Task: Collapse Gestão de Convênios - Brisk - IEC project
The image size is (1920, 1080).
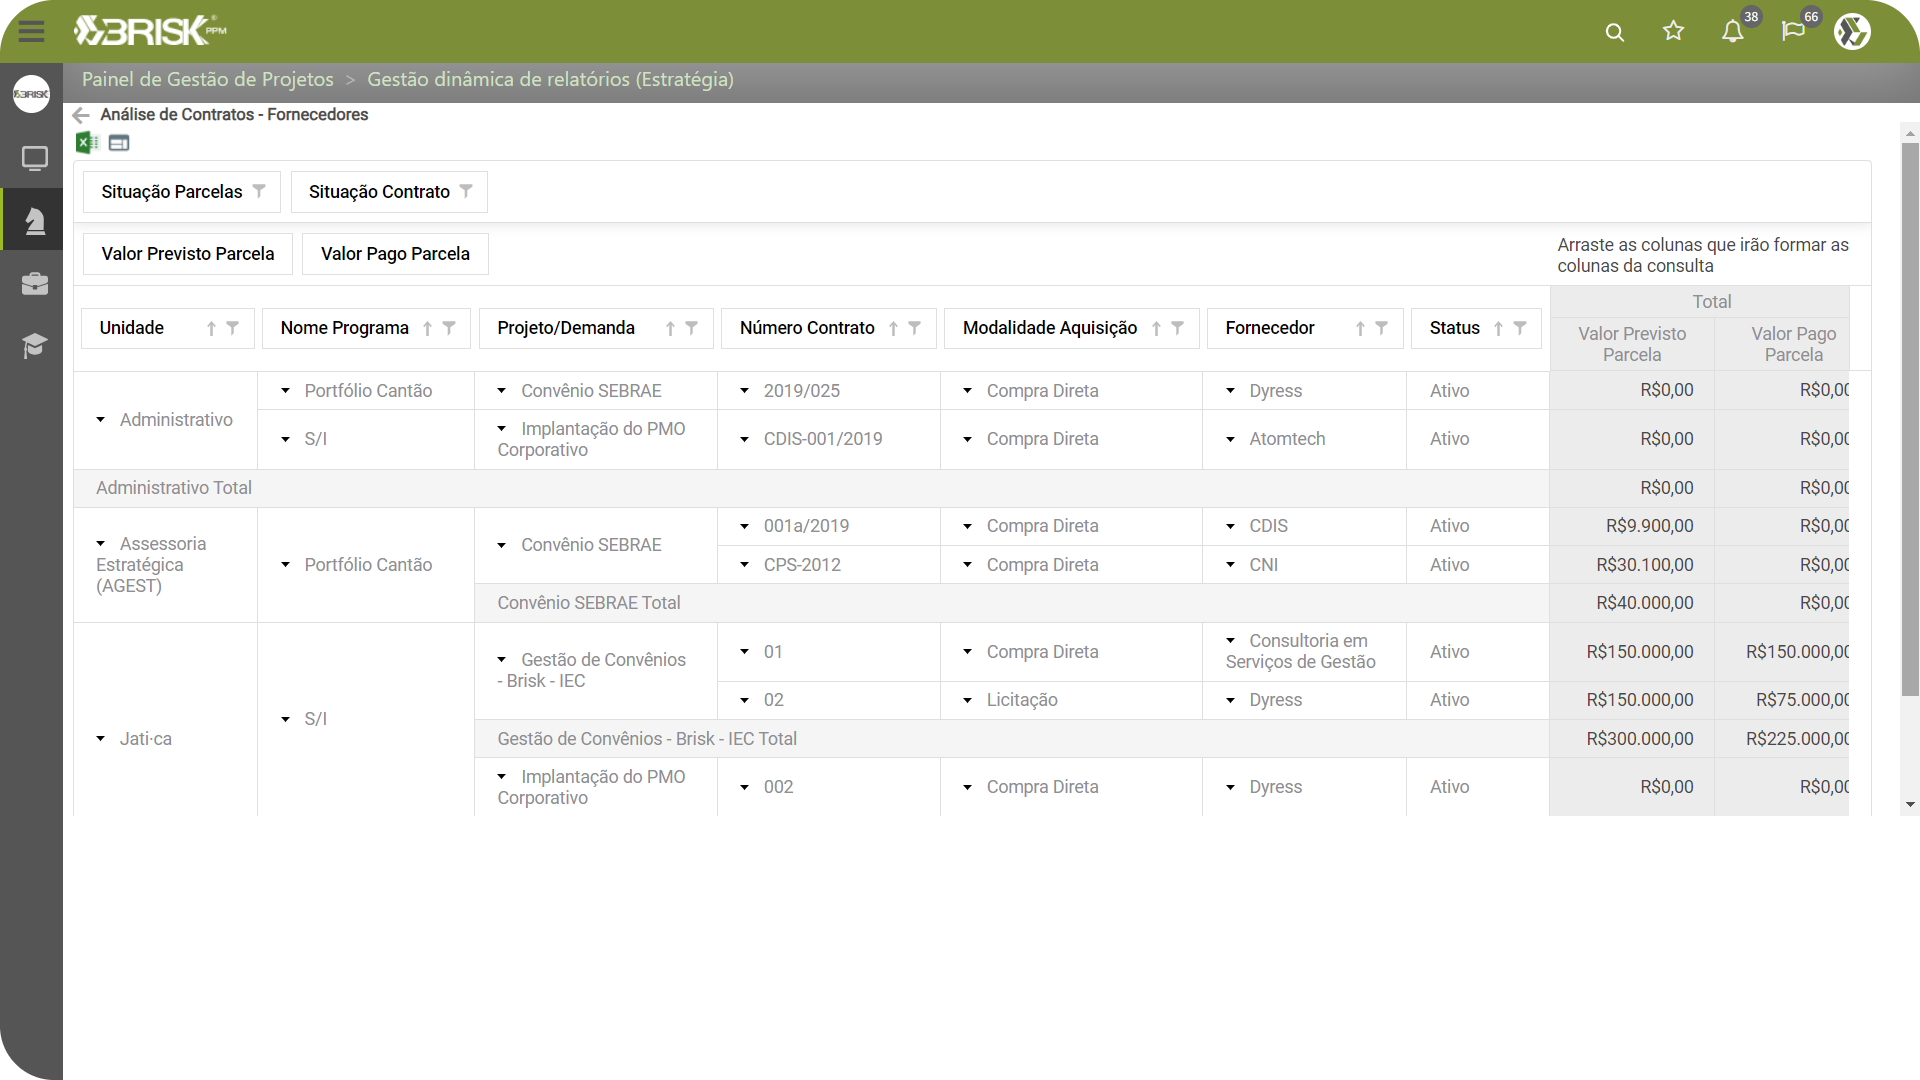Action: click(x=501, y=660)
